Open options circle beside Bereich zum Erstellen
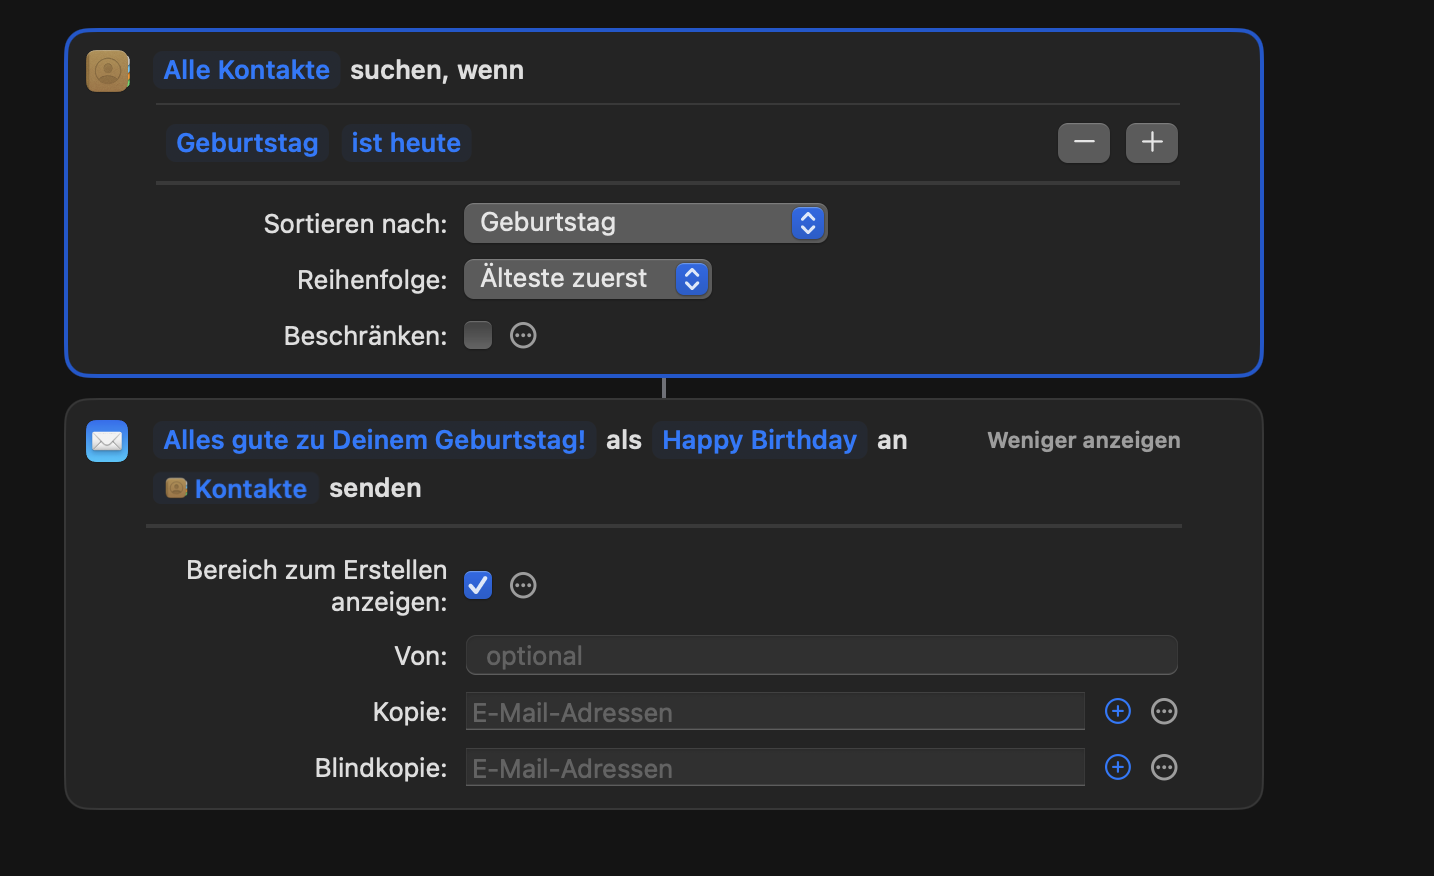This screenshot has width=1434, height=876. pyautogui.click(x=523, y=585)
